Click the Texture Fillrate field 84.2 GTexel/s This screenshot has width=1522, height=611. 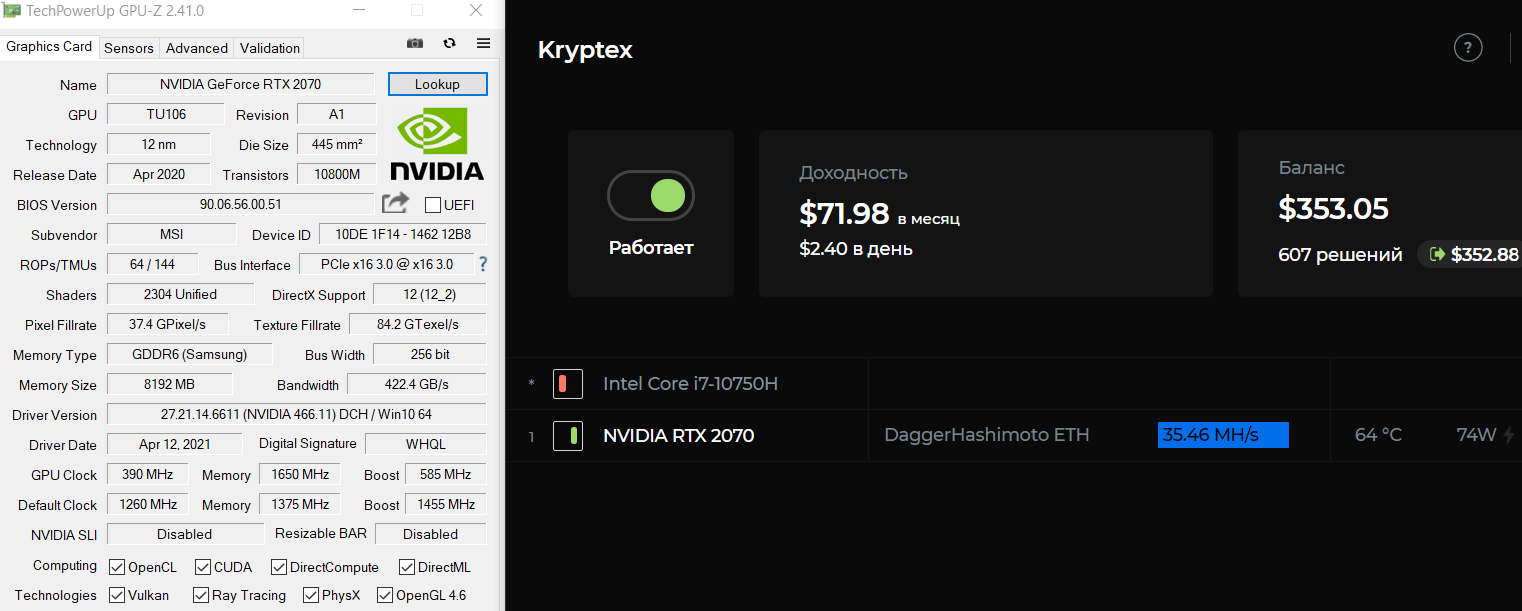tap(417, 324)
